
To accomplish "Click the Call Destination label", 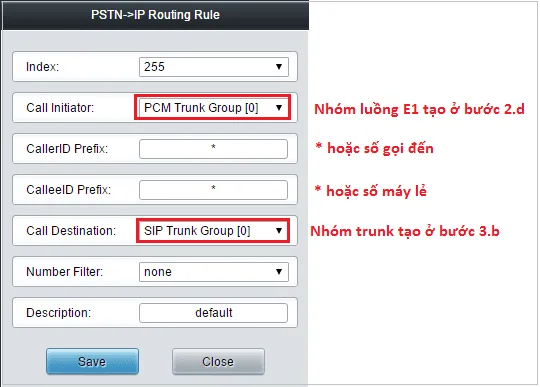I will [x=71, y=231].
